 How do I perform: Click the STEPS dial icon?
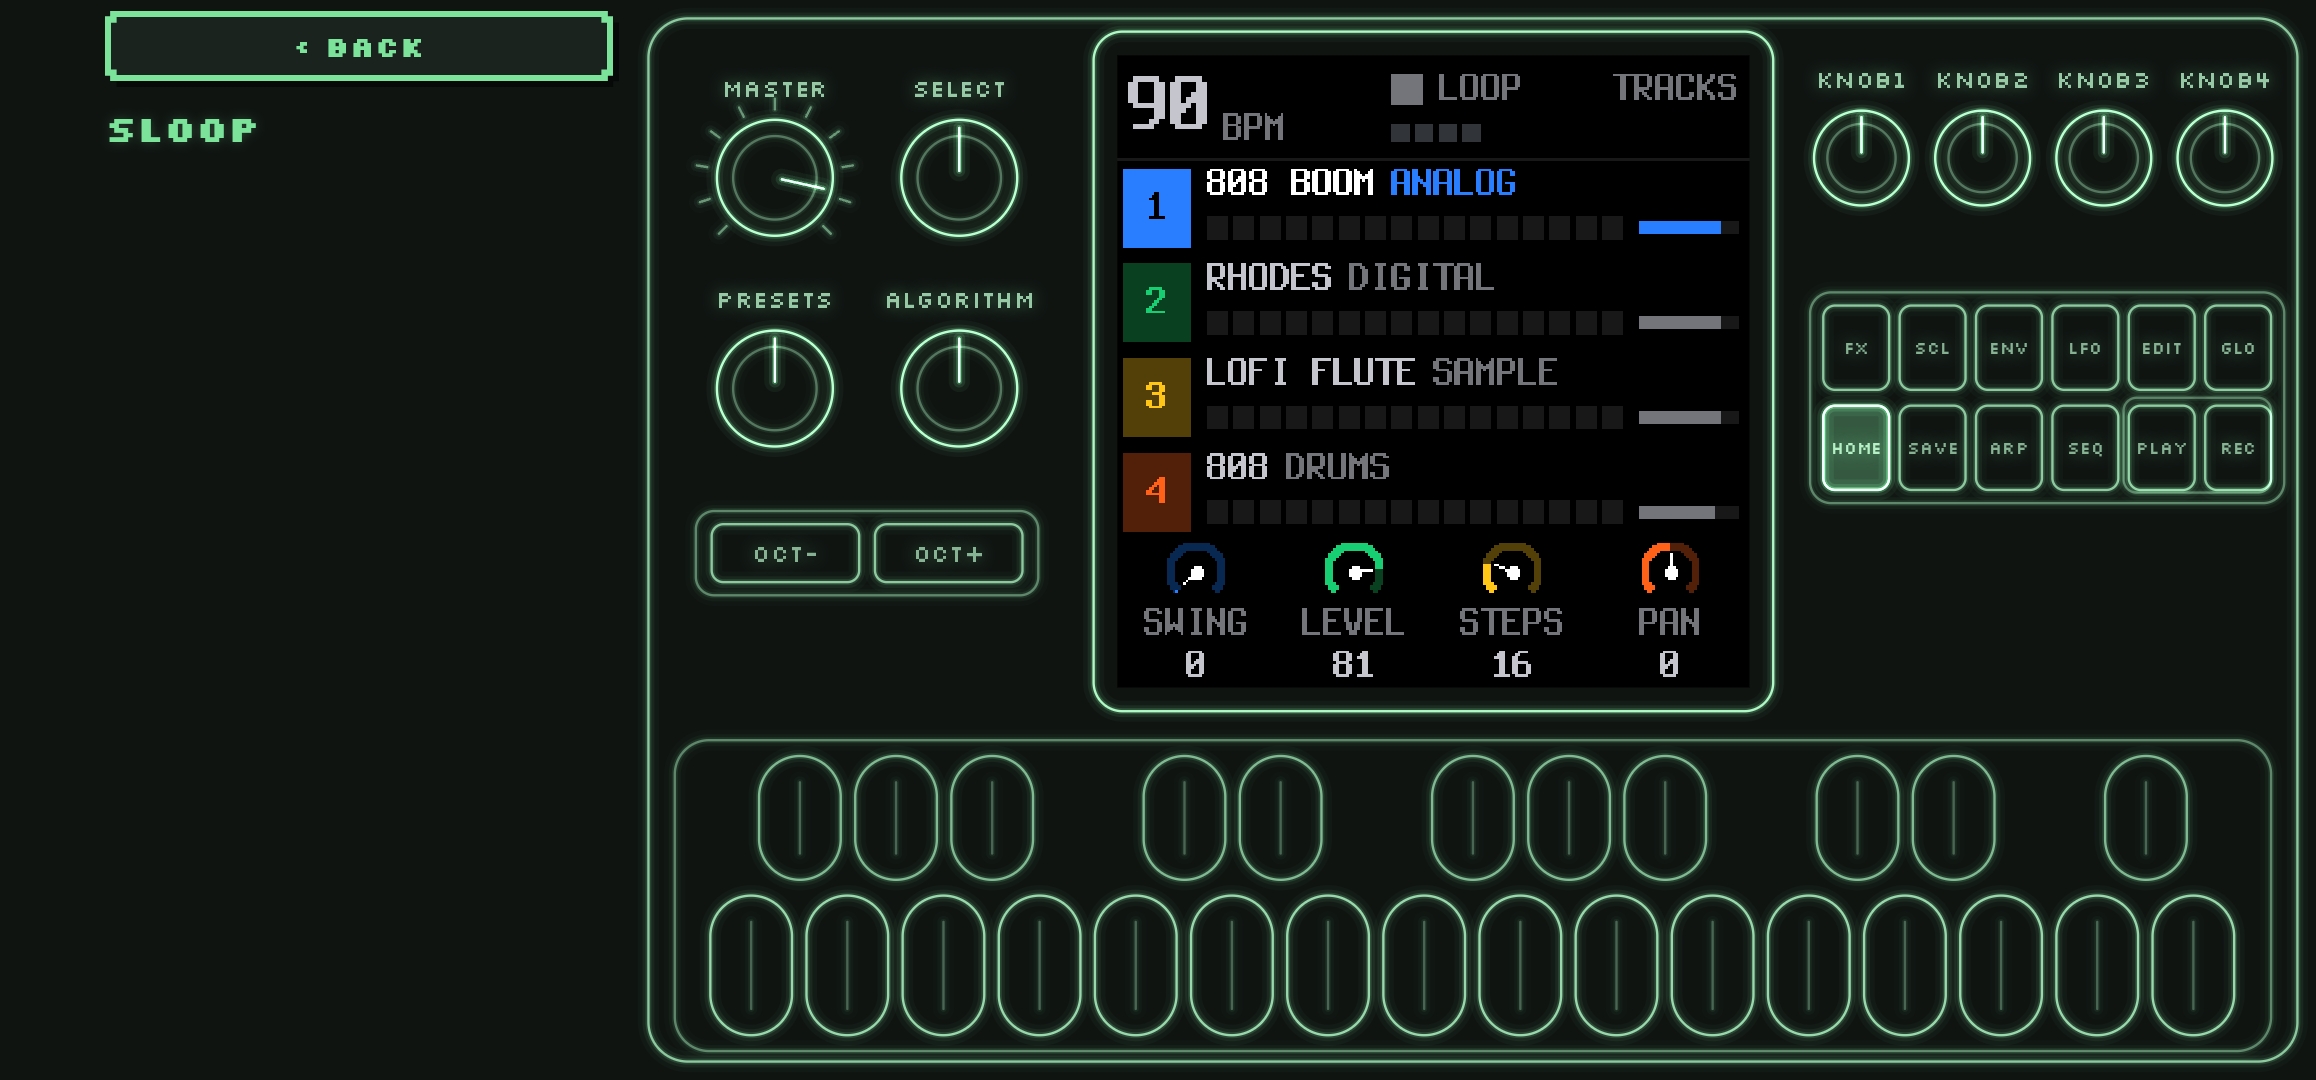(1511, 569)
